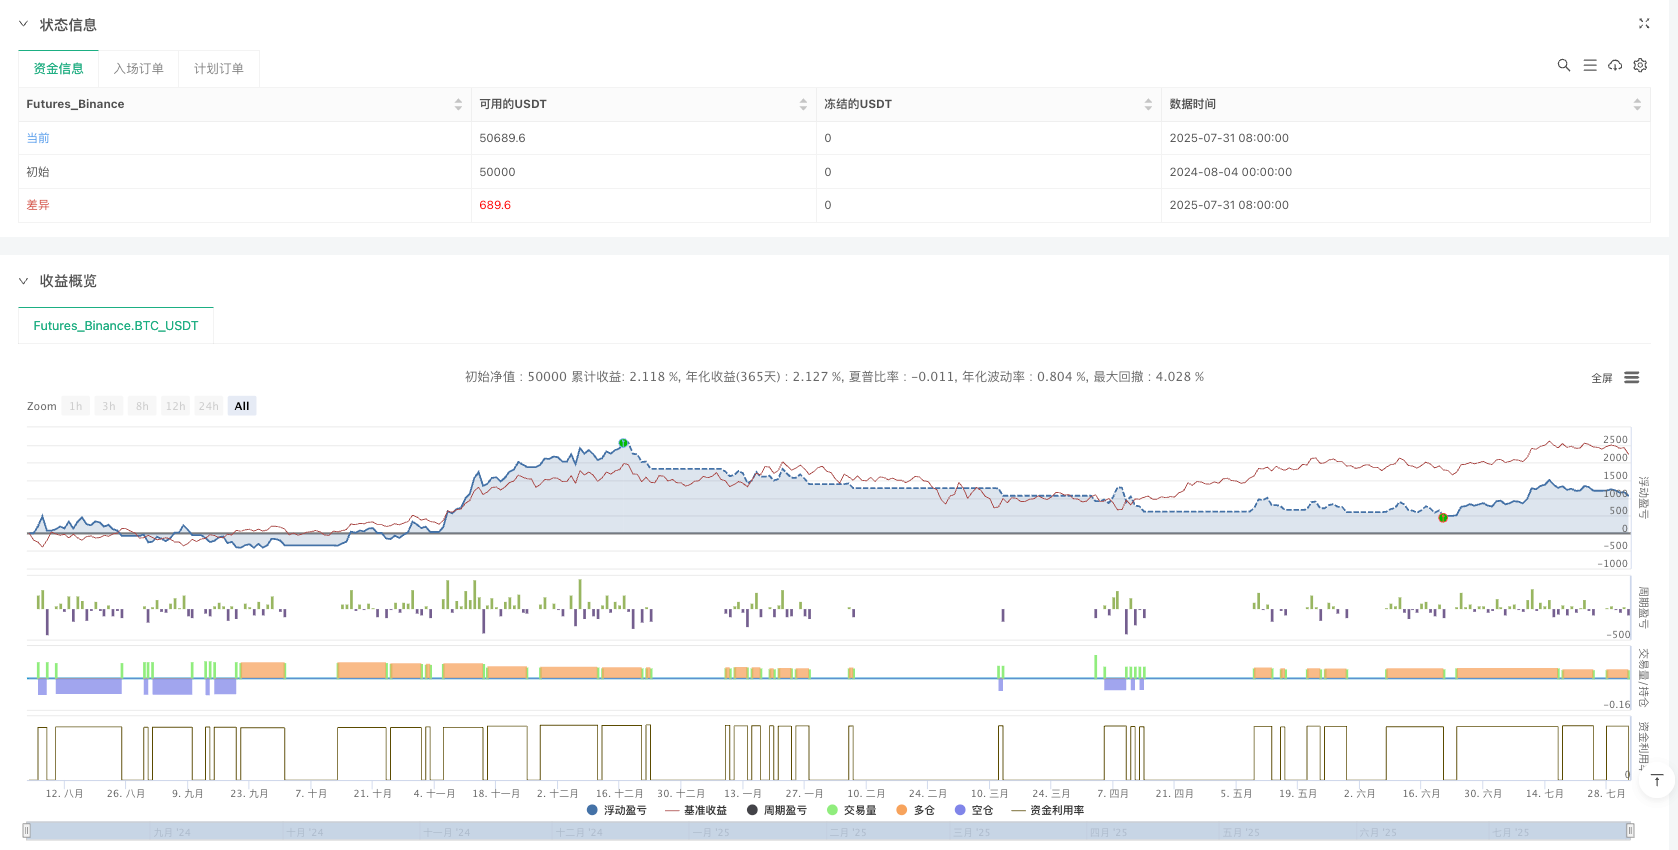1678x850 pixels.
Task: Sort by the Futures_Binance column arrows
Action: (x=458, y=104)
